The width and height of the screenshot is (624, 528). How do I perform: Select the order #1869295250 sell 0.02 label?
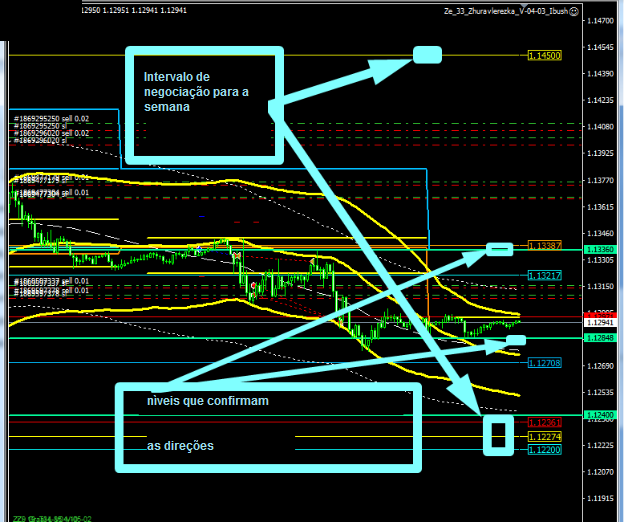coord(52,118)
